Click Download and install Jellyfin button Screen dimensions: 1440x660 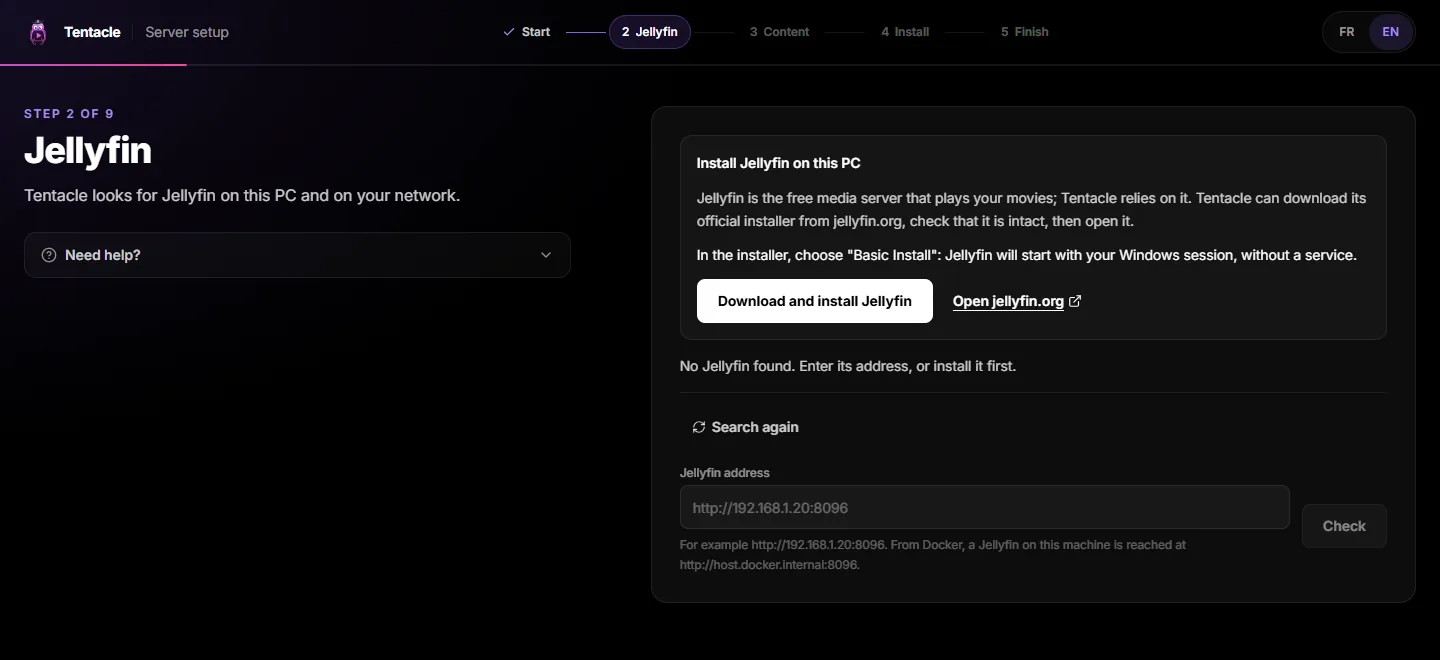[x=815, y=301]
